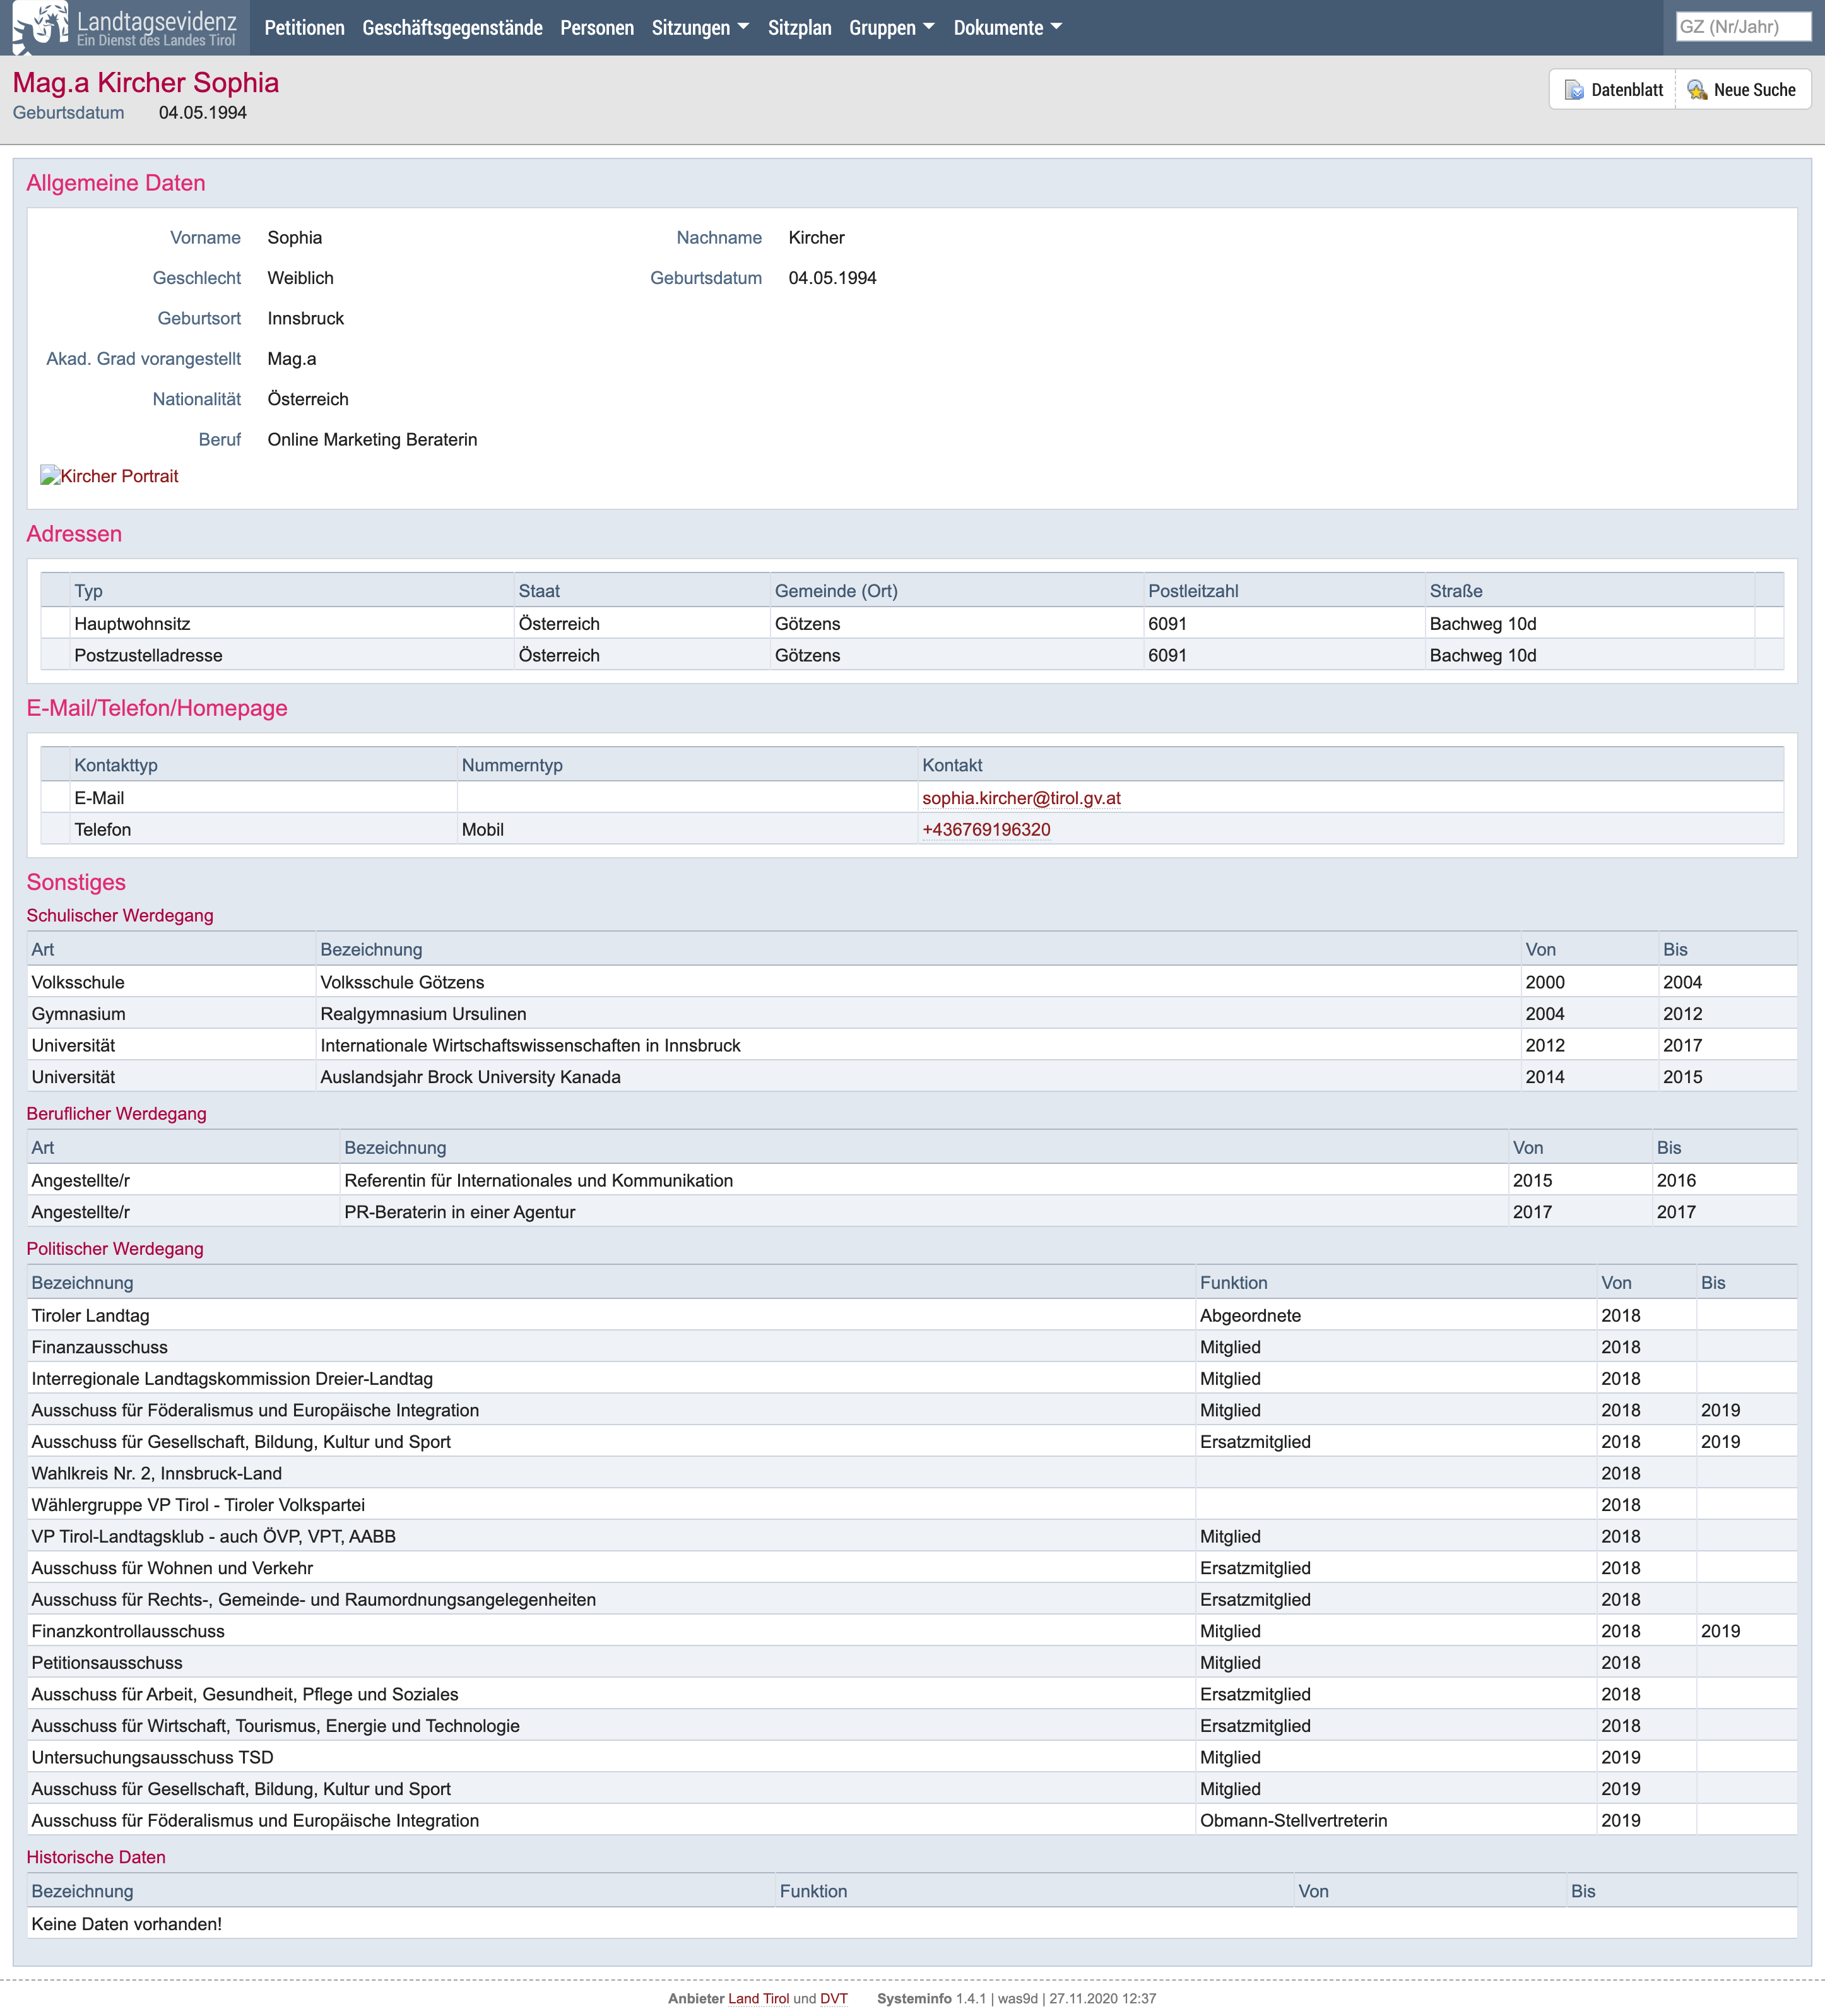
Task: Select Internationale Wirtschaftswissenschaften in Innsbruck entry
Action: pyautogui.click(x=912, y=1045)
